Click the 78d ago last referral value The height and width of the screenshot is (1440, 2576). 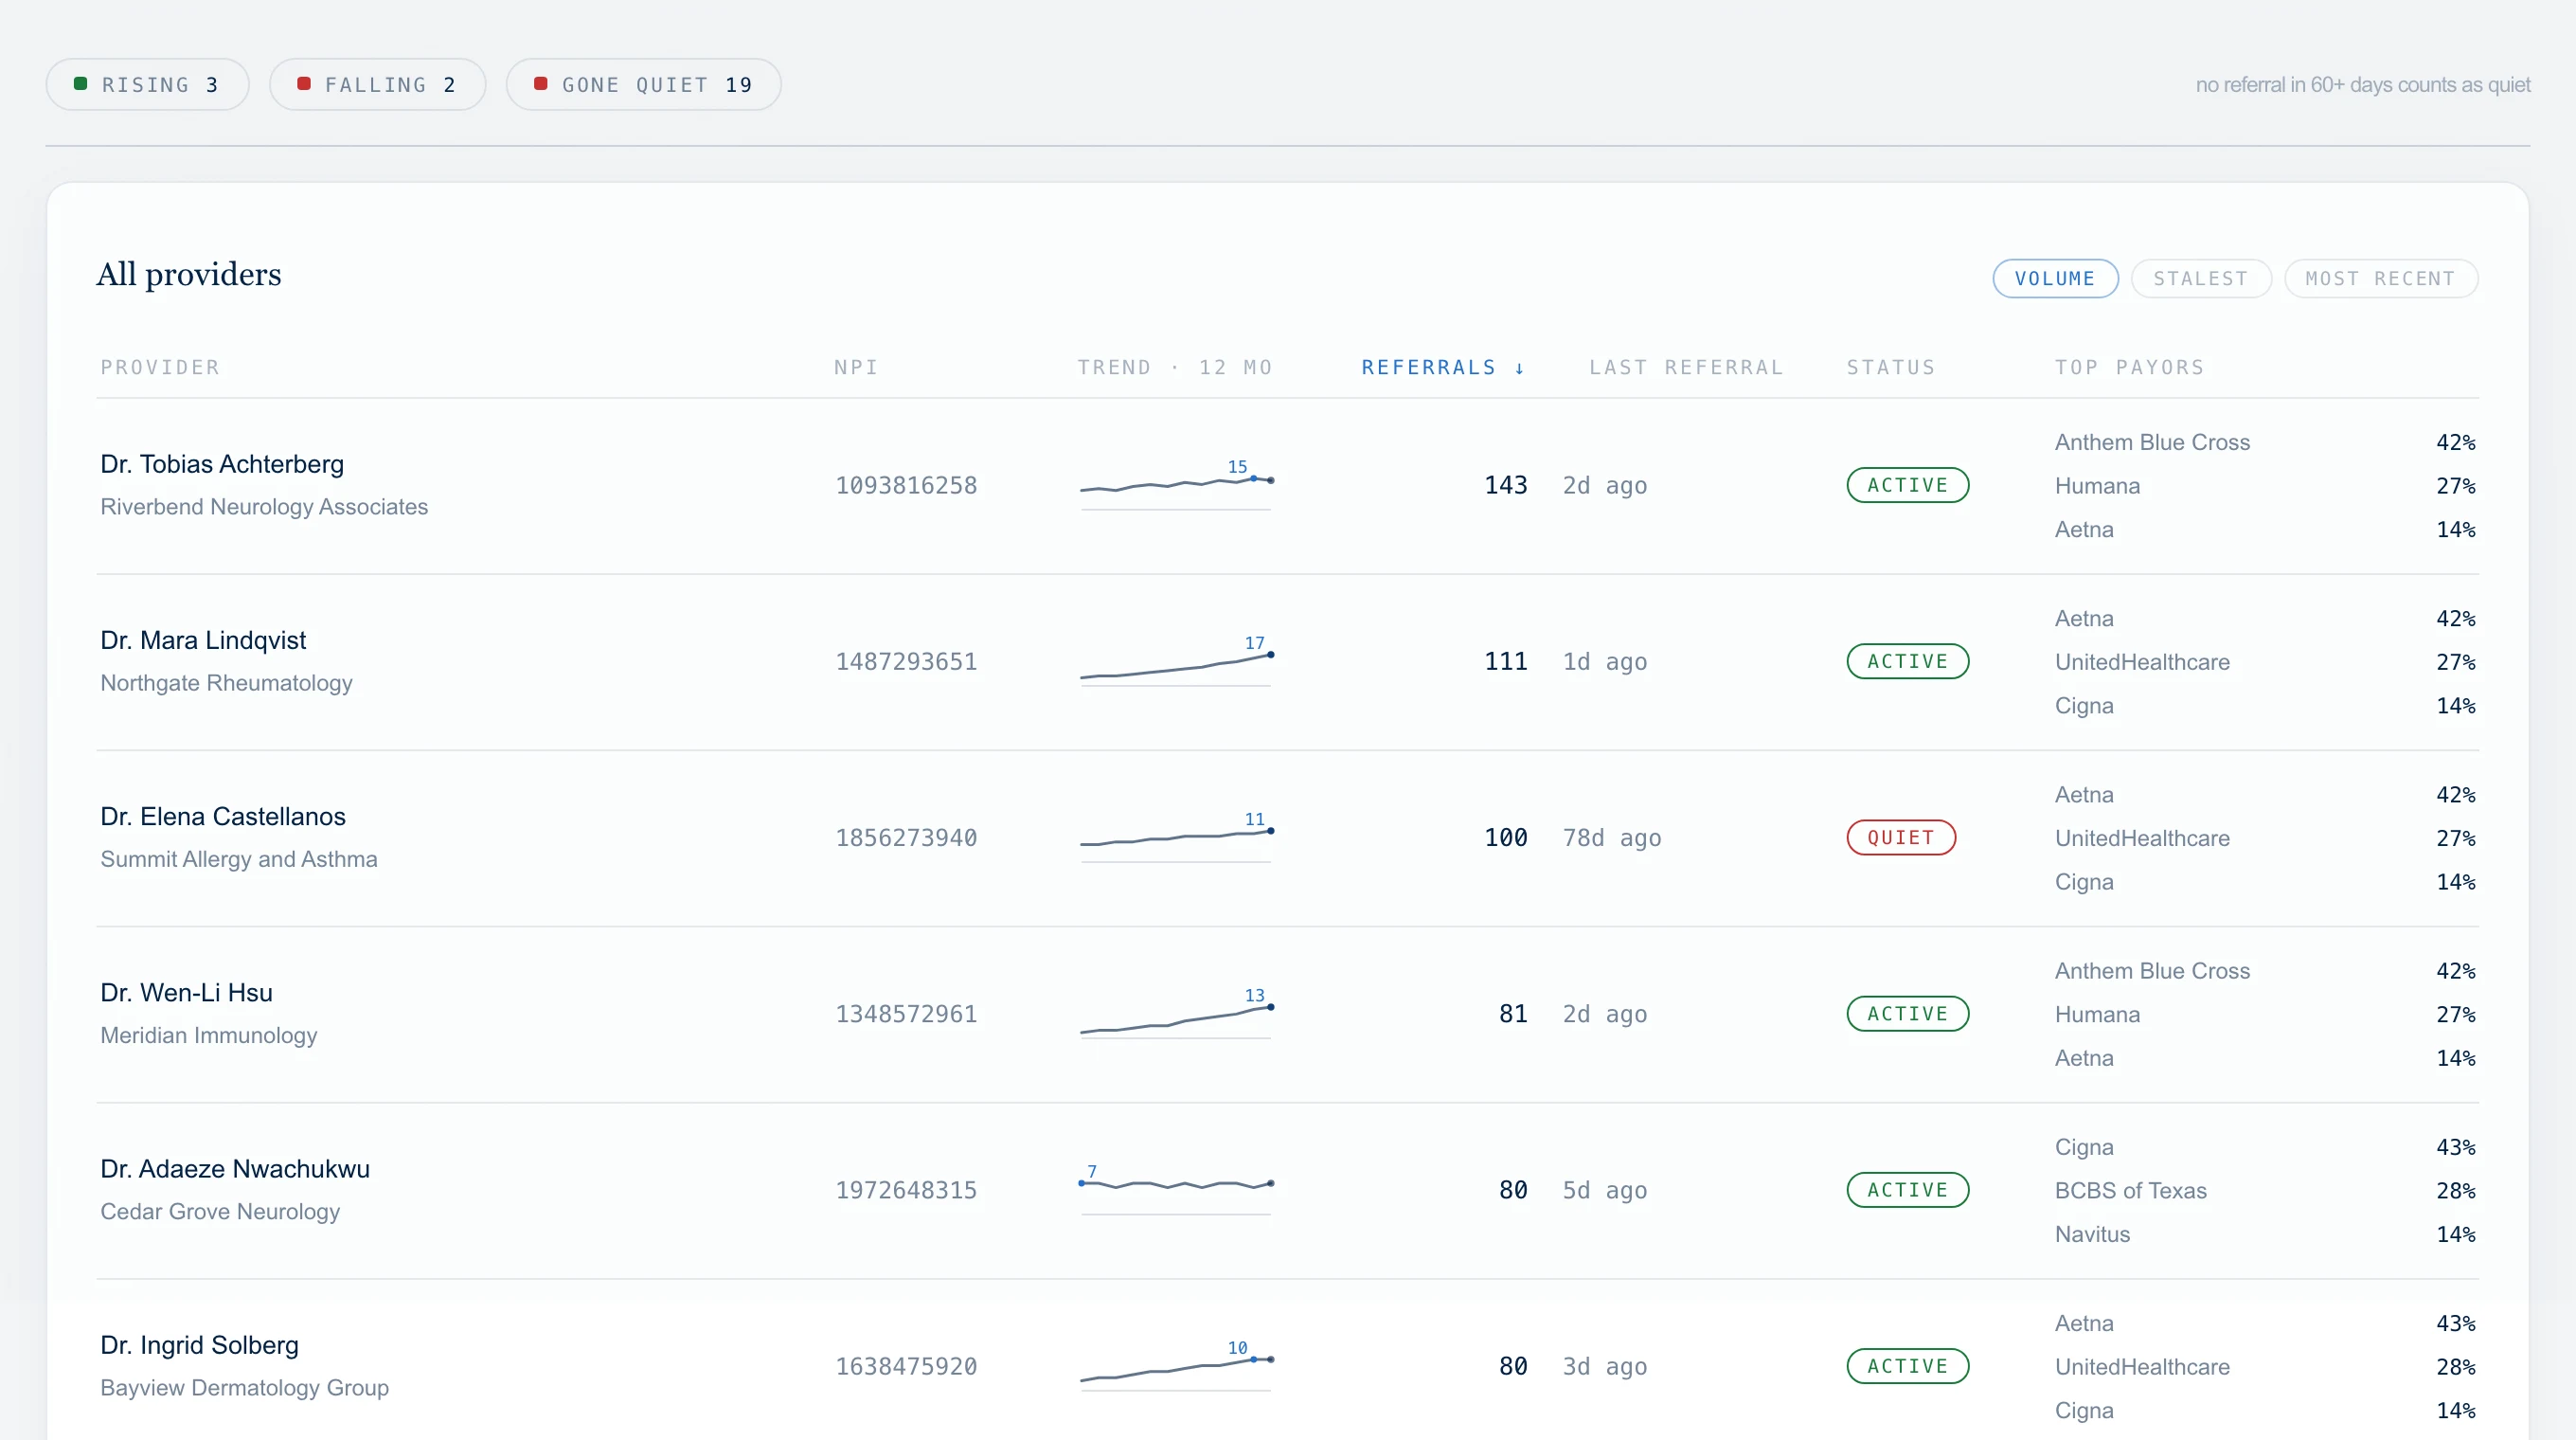1612,838
